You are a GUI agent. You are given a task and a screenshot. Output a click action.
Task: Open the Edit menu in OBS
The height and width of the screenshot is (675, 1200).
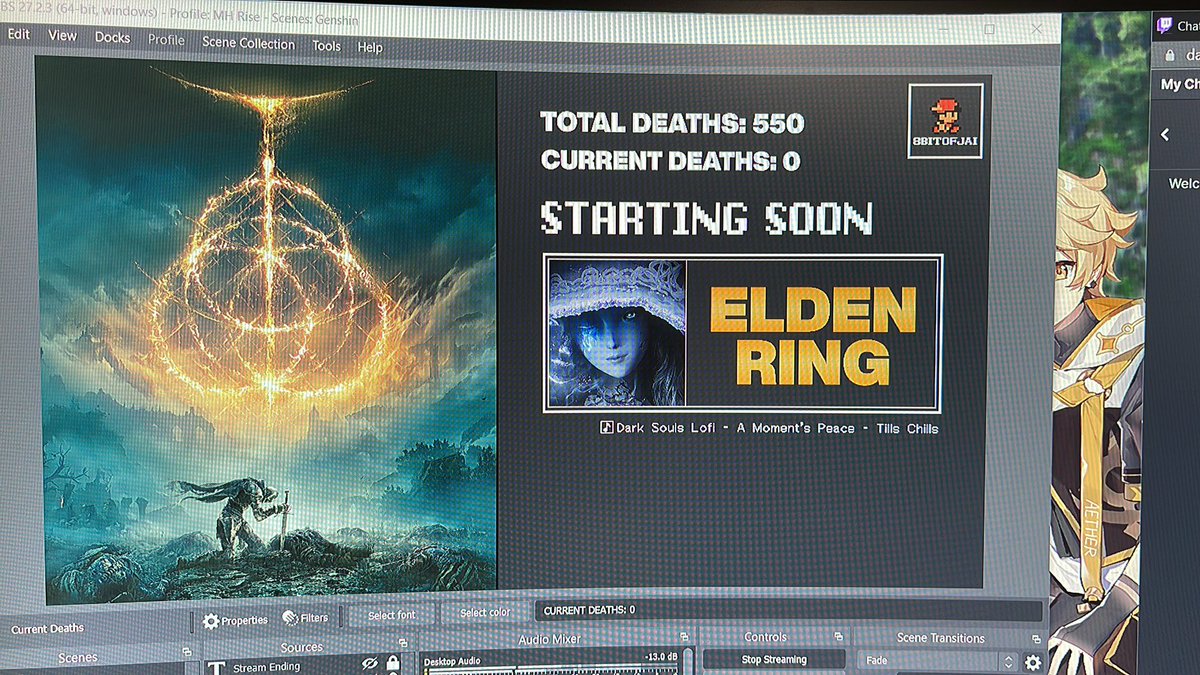(x=19, y=34)
